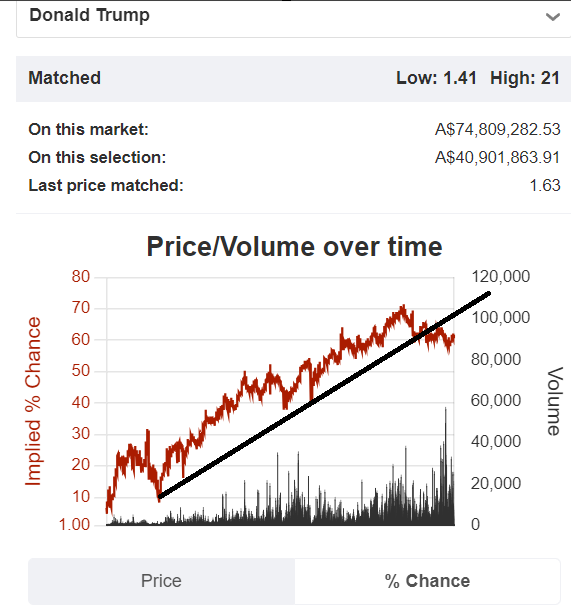
Task: Click the Price/Volume over time title
Action: coord(294,247)
